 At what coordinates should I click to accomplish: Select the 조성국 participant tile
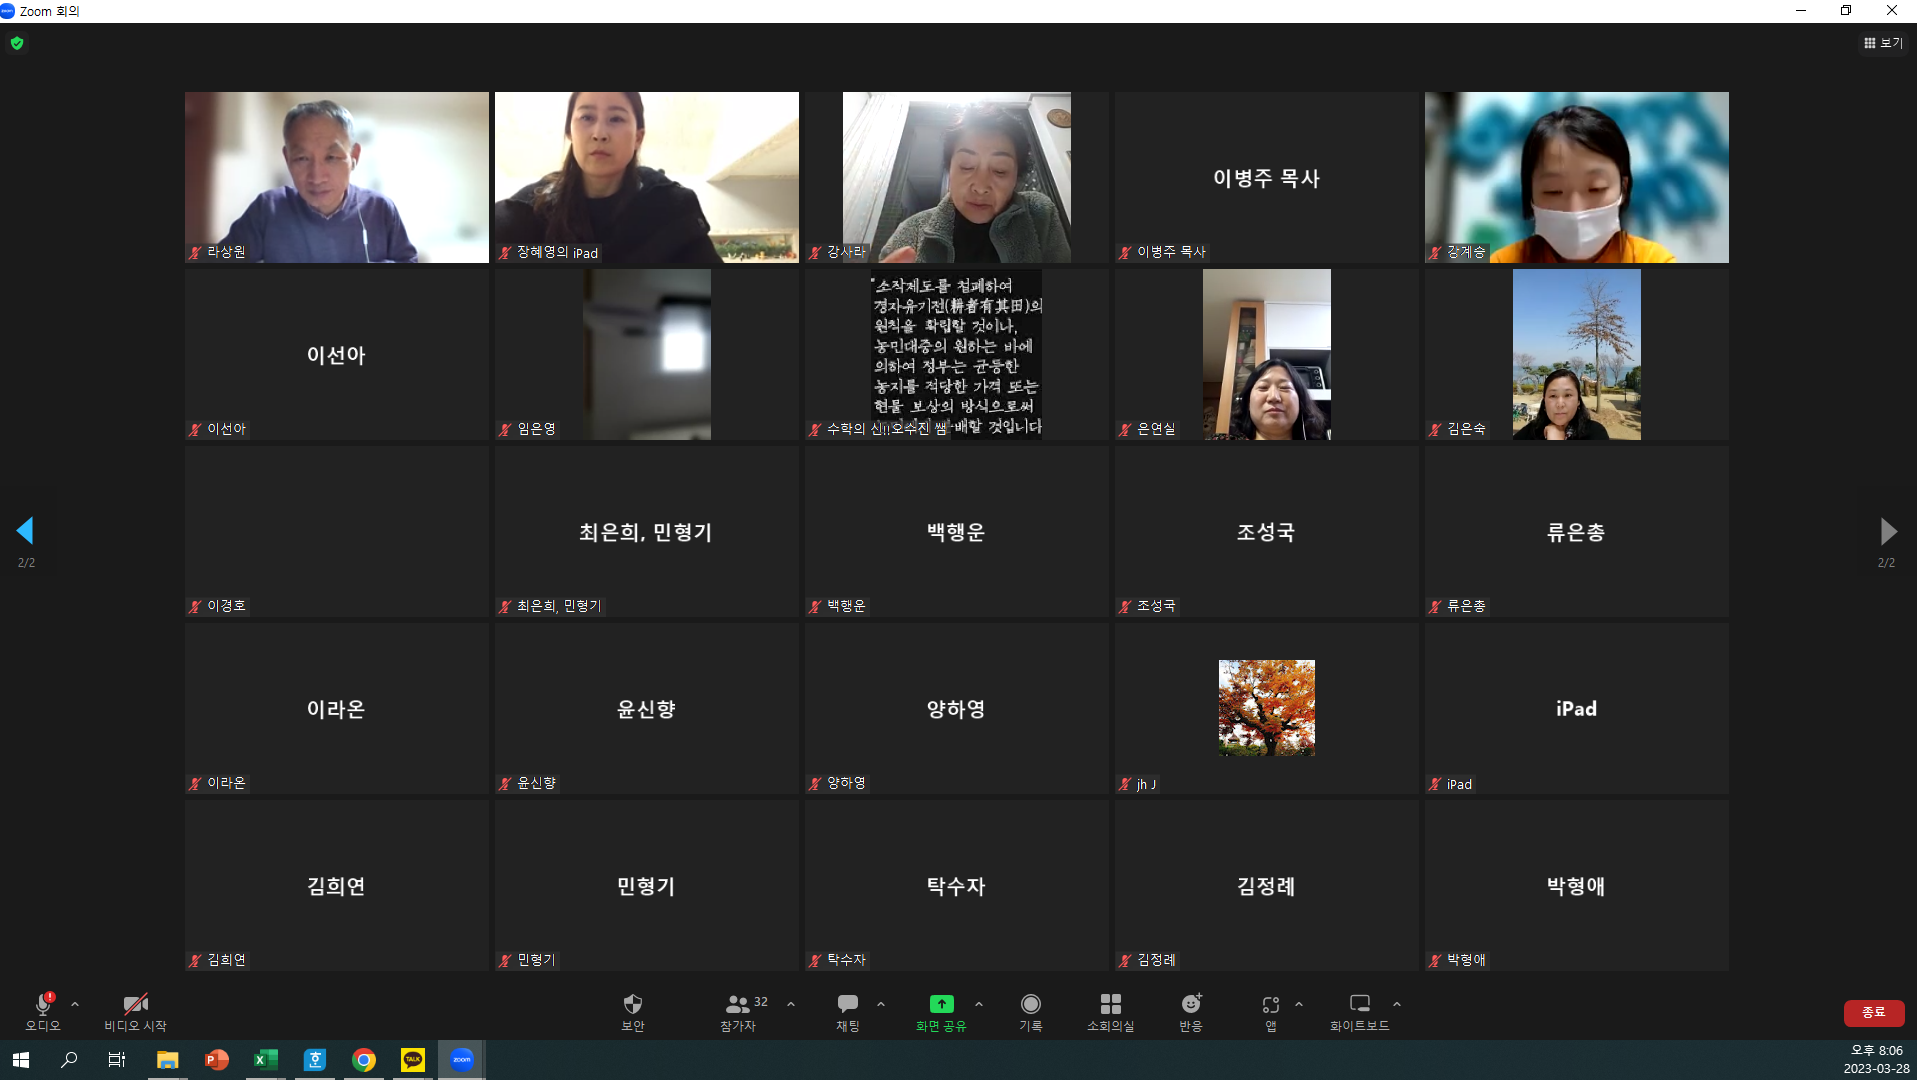(x=1267, y=531)
